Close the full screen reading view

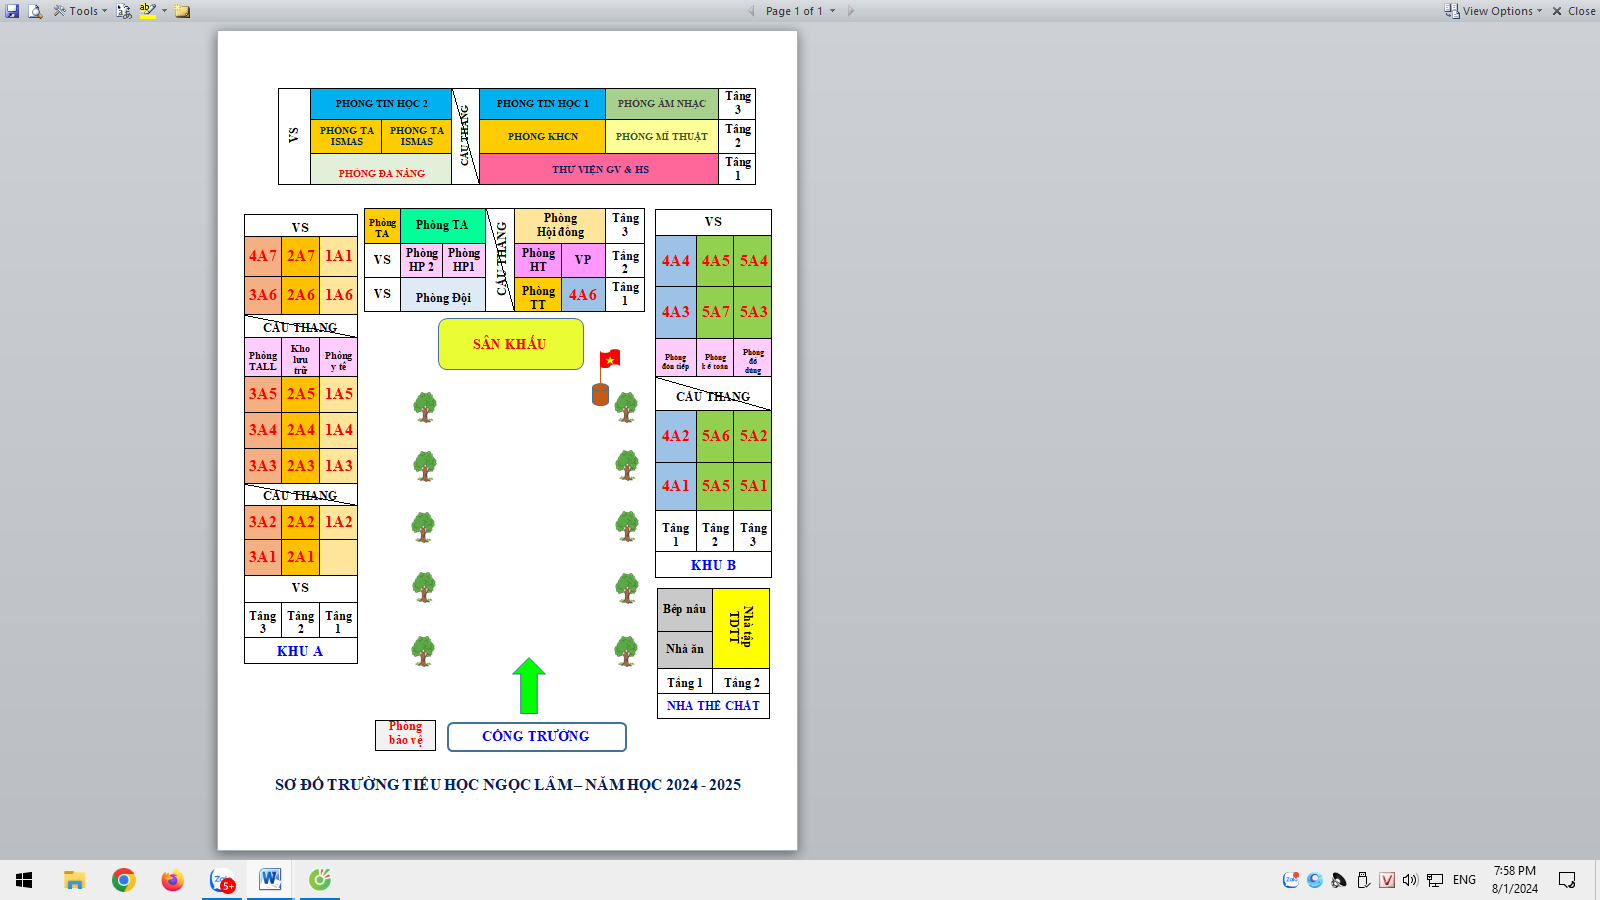click(x=1574, y=11)
